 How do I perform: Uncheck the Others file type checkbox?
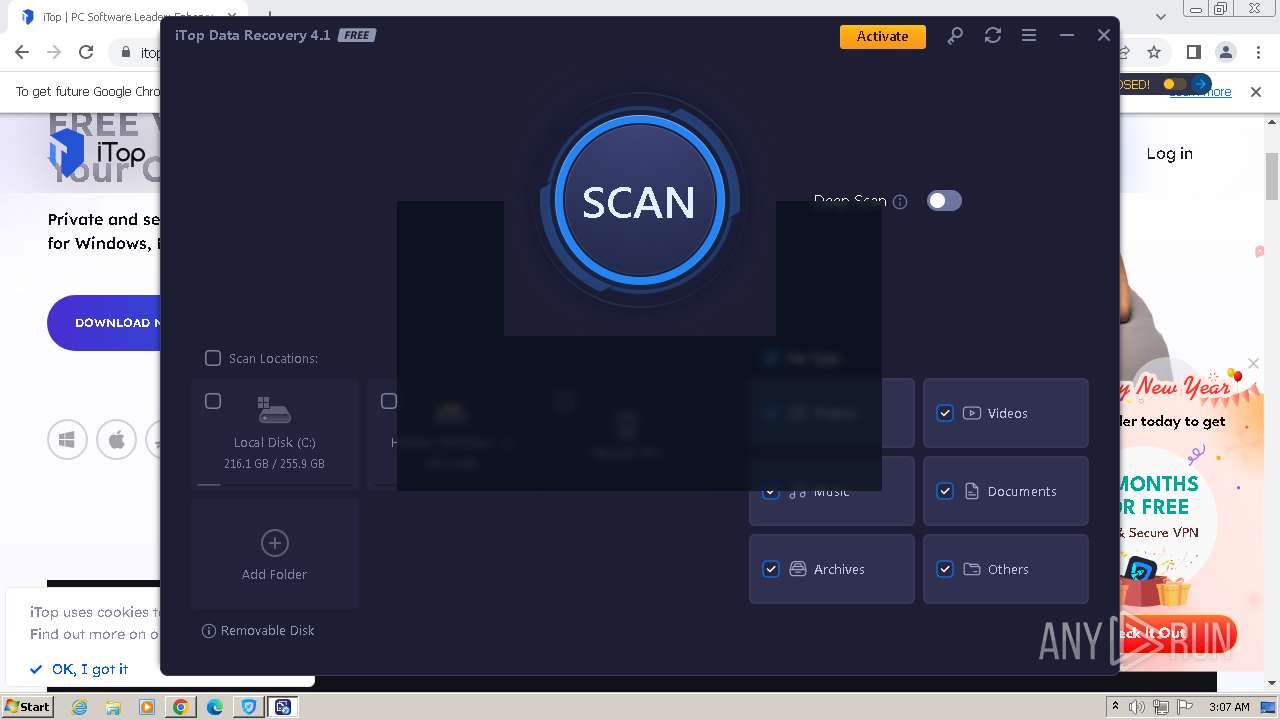945,569
